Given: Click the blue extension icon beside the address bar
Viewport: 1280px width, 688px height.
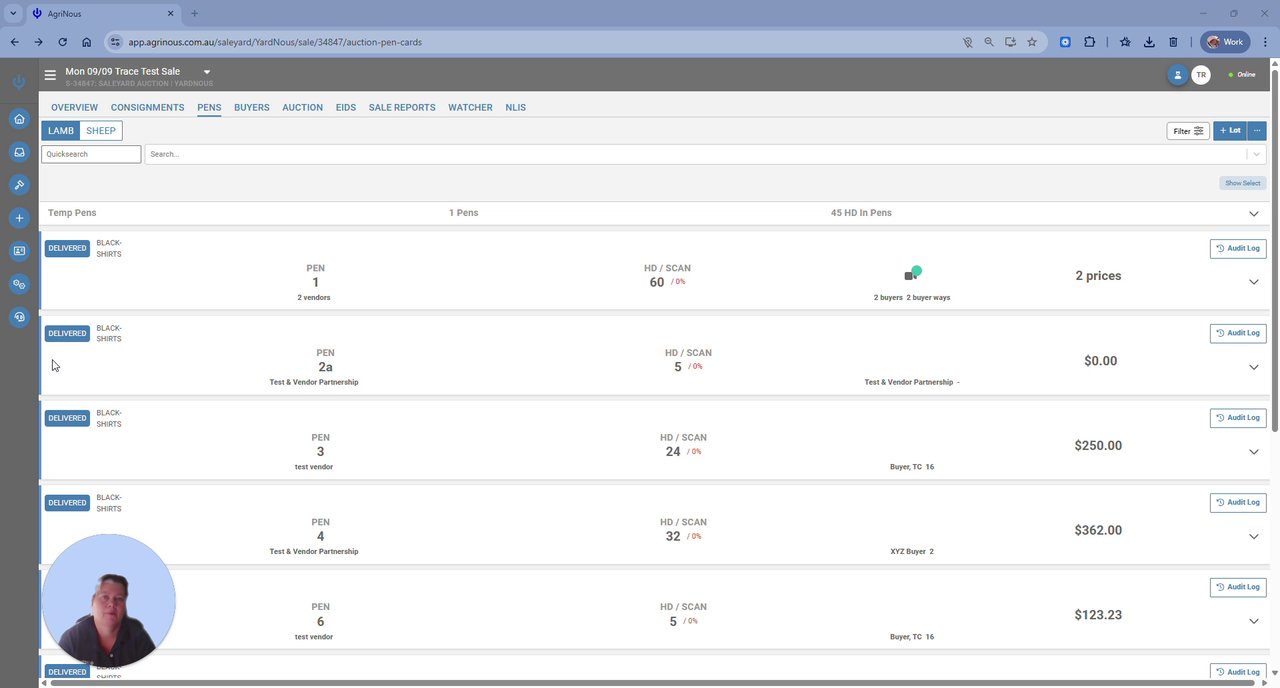Looking at the screenshot, I should 1065,42.
